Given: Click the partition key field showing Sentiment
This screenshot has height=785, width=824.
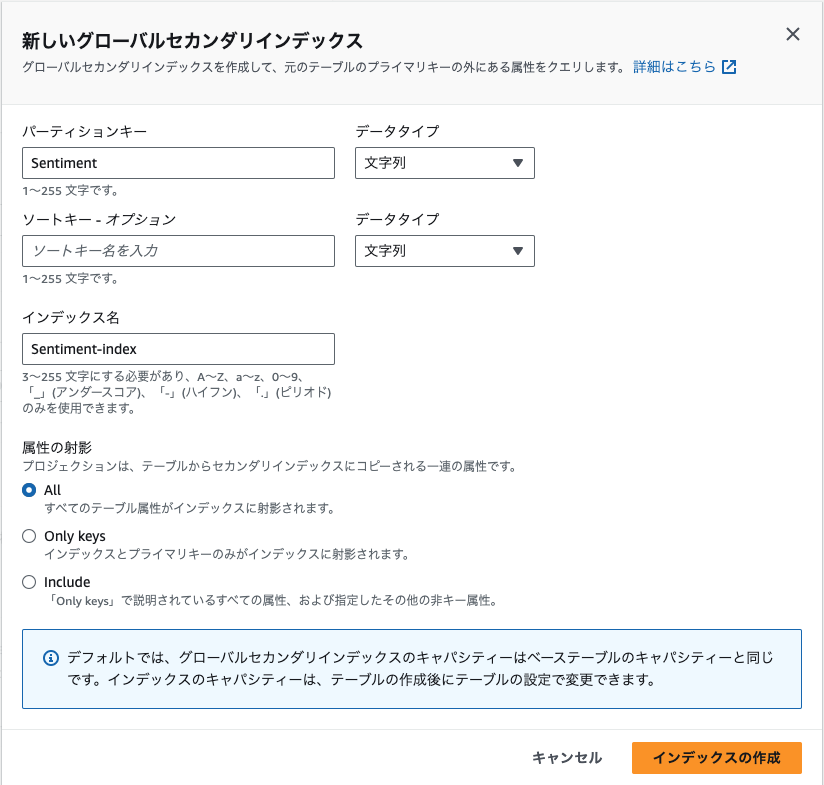Looking at the screenshot, I should point(178,162).
